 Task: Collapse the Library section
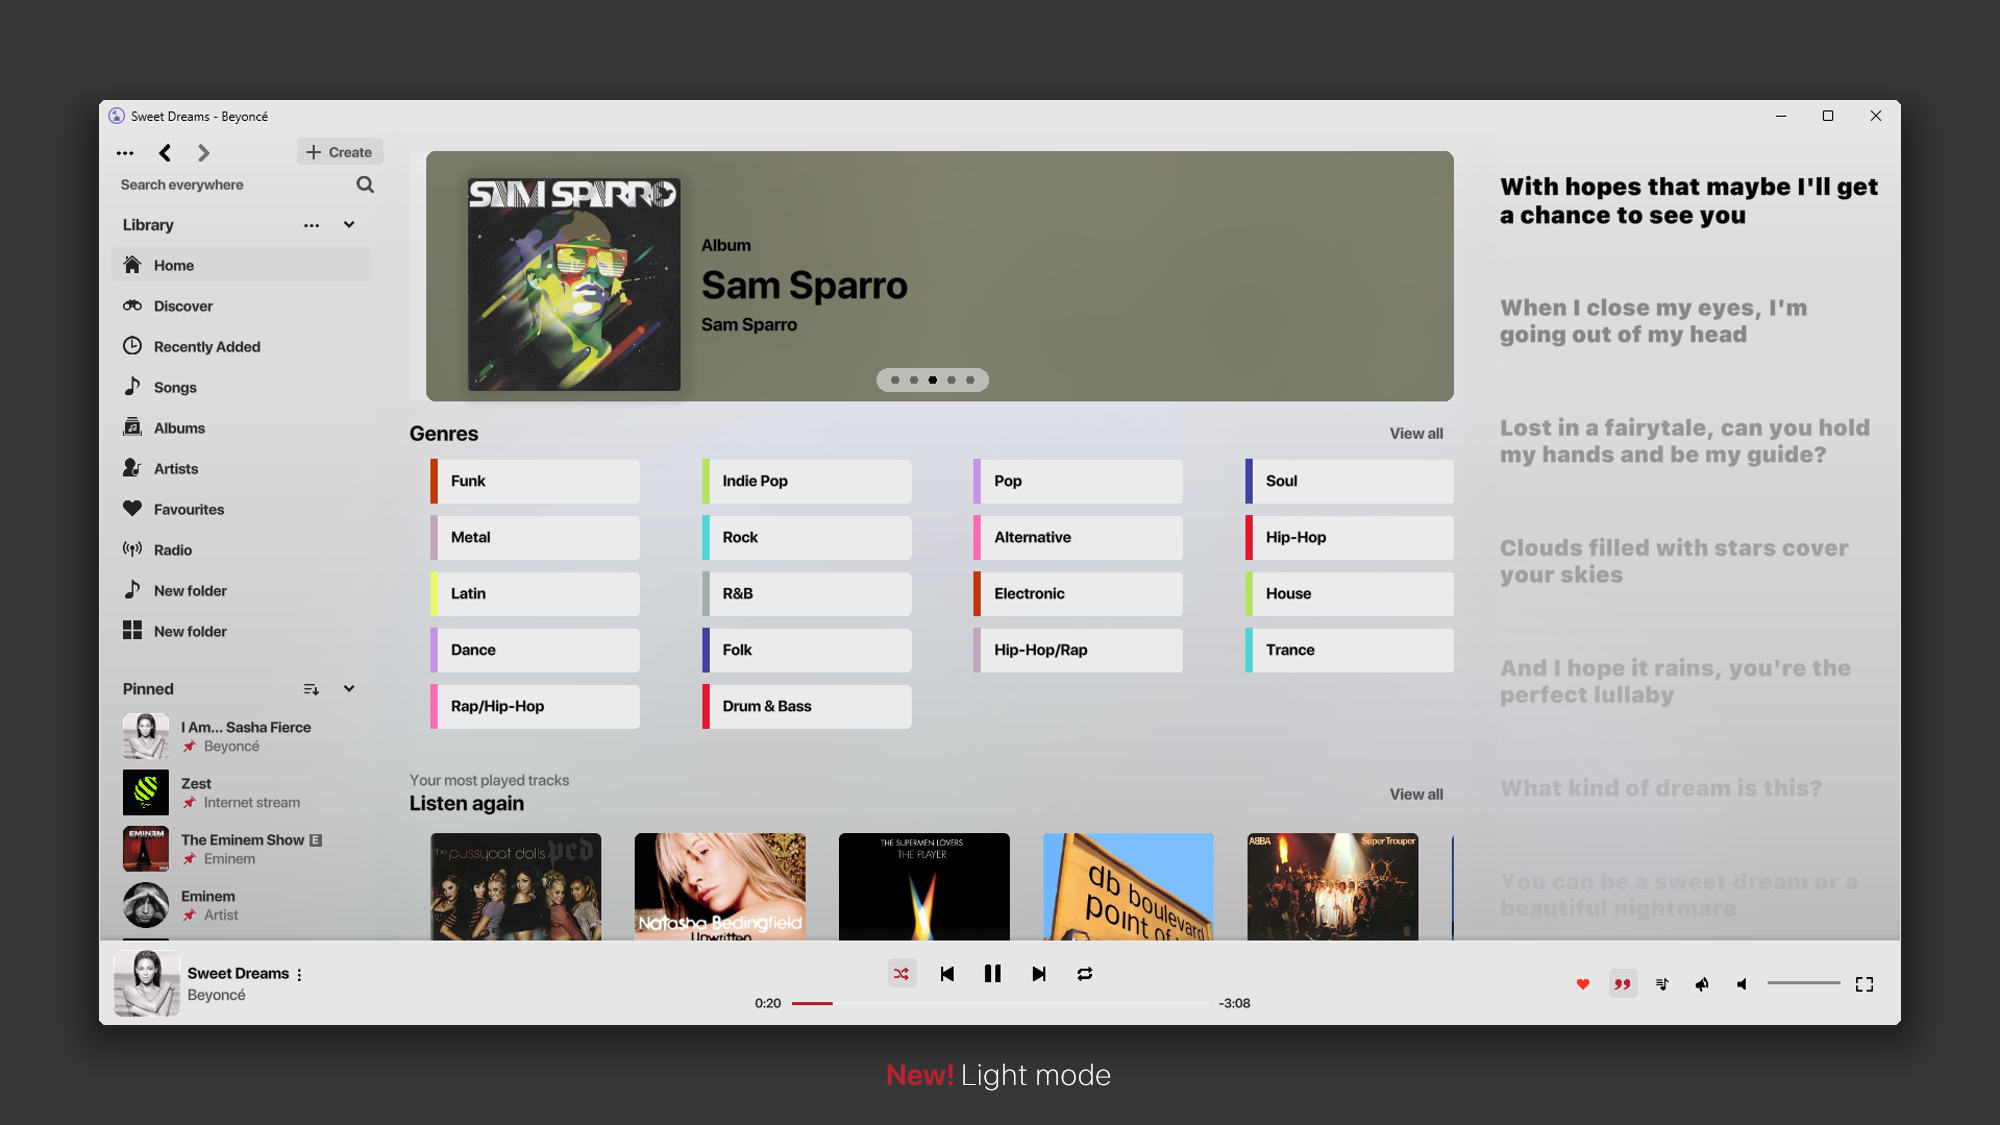click(349, 225)
